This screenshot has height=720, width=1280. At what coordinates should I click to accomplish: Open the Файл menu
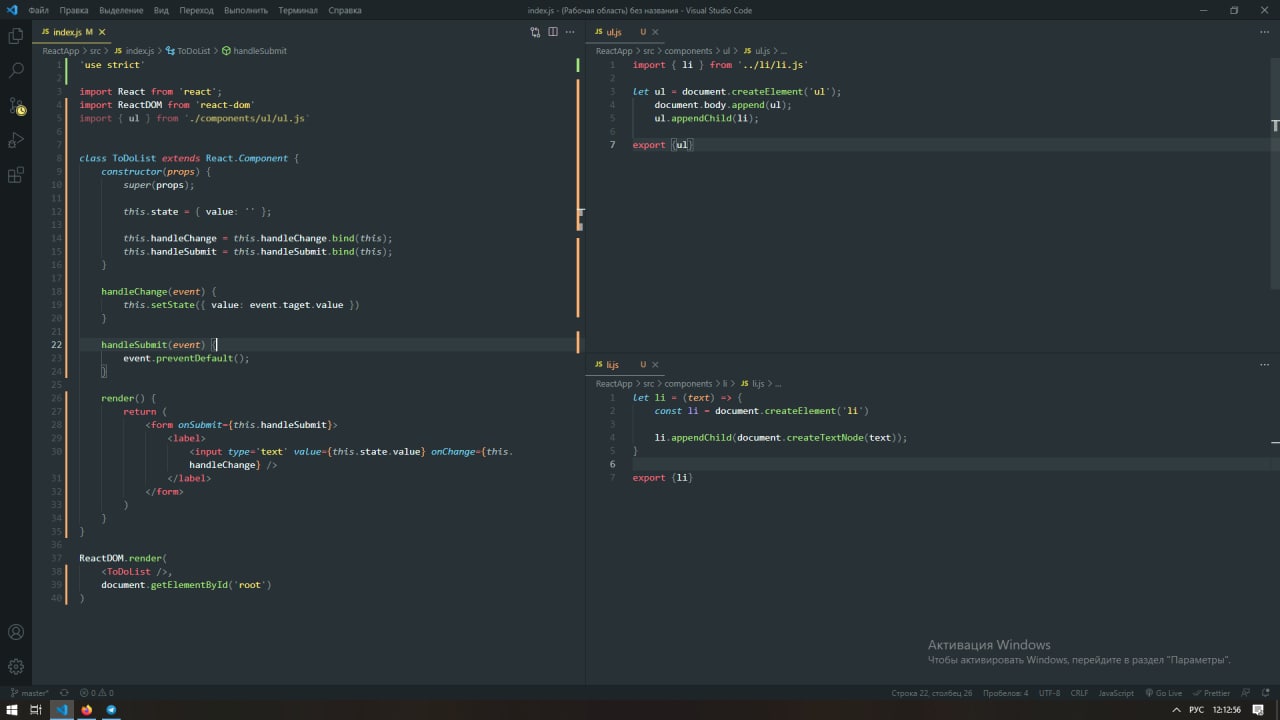[x=38, y=10]
